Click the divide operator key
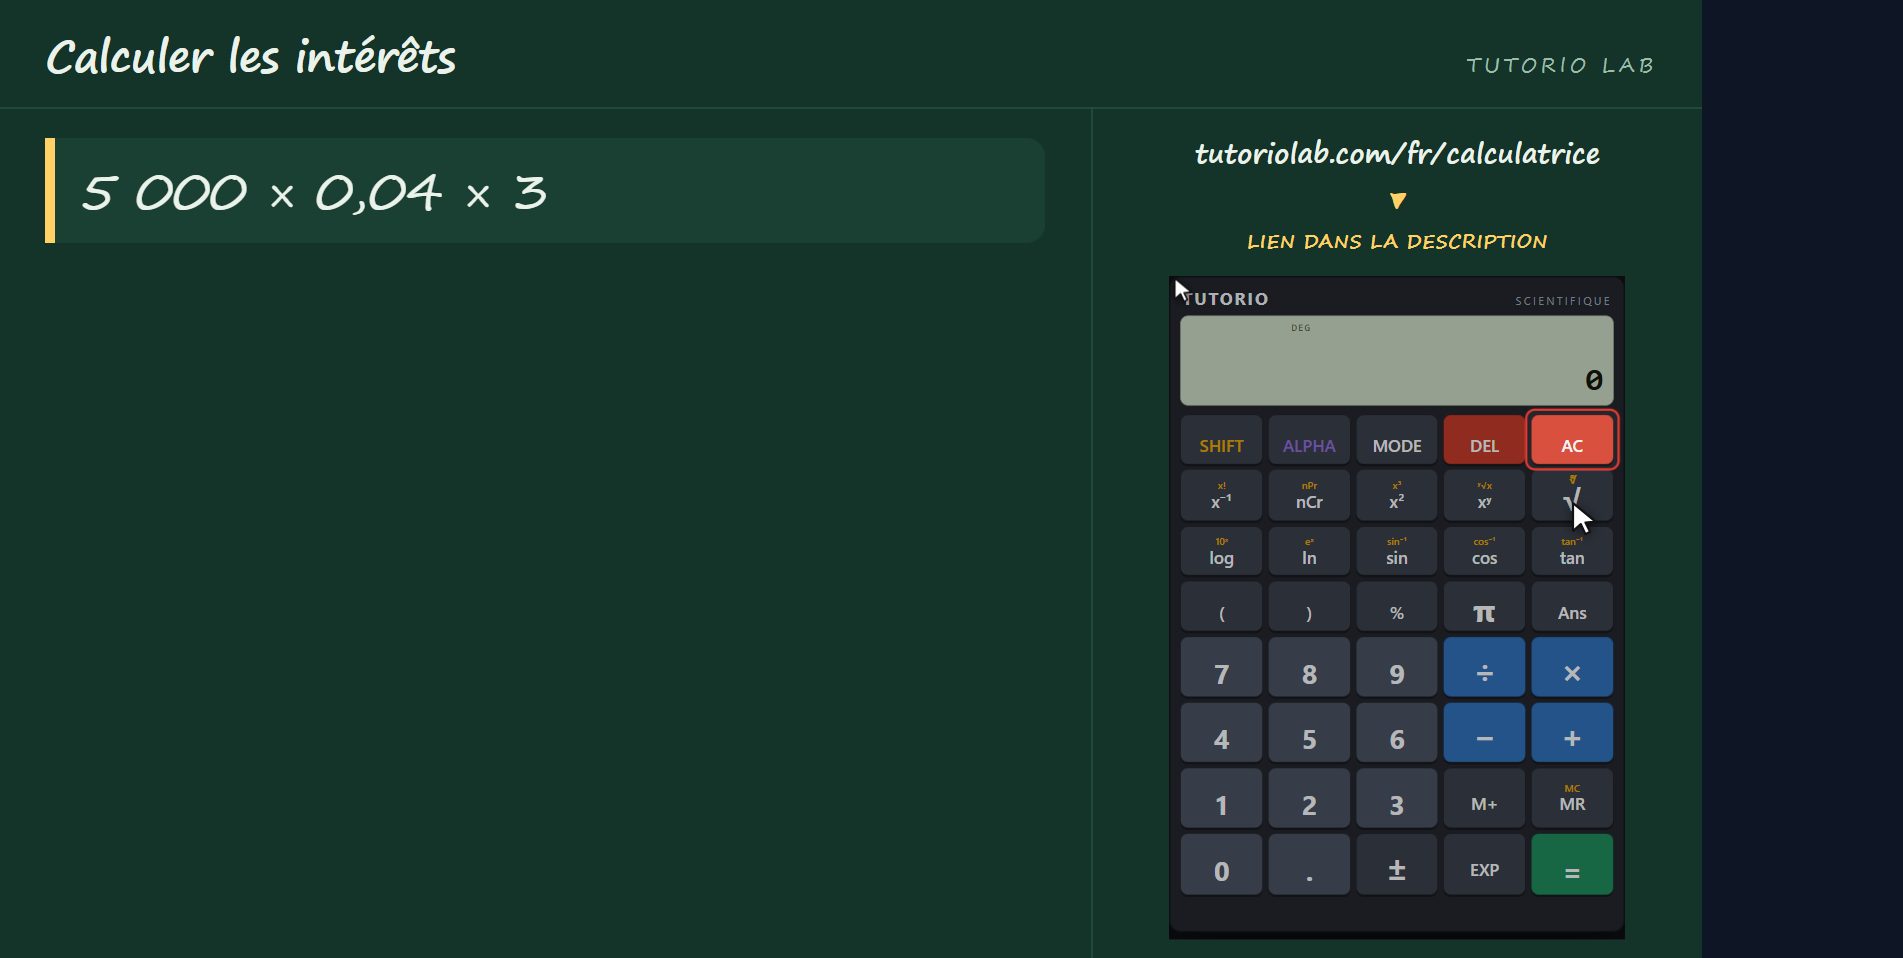The height and width of the screenshot is (958, 1903). (1484, 667)
